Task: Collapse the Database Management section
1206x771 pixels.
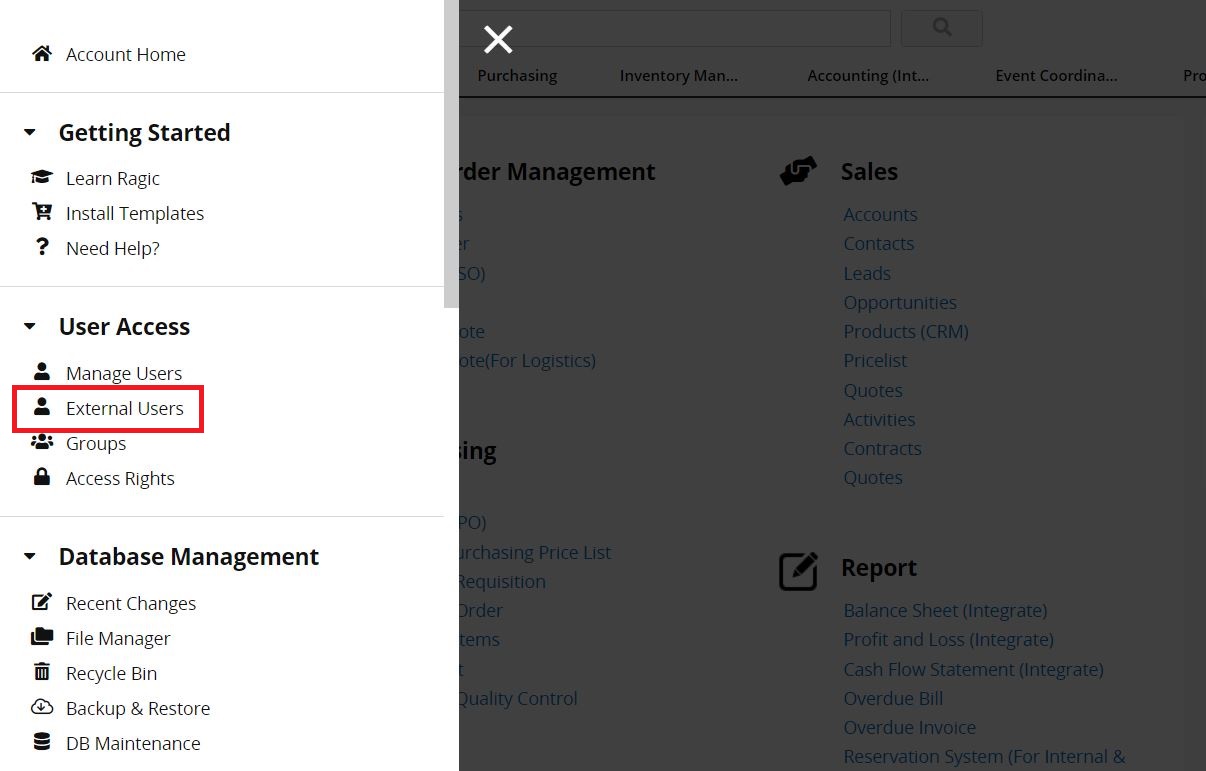Action: coord(29,556)
